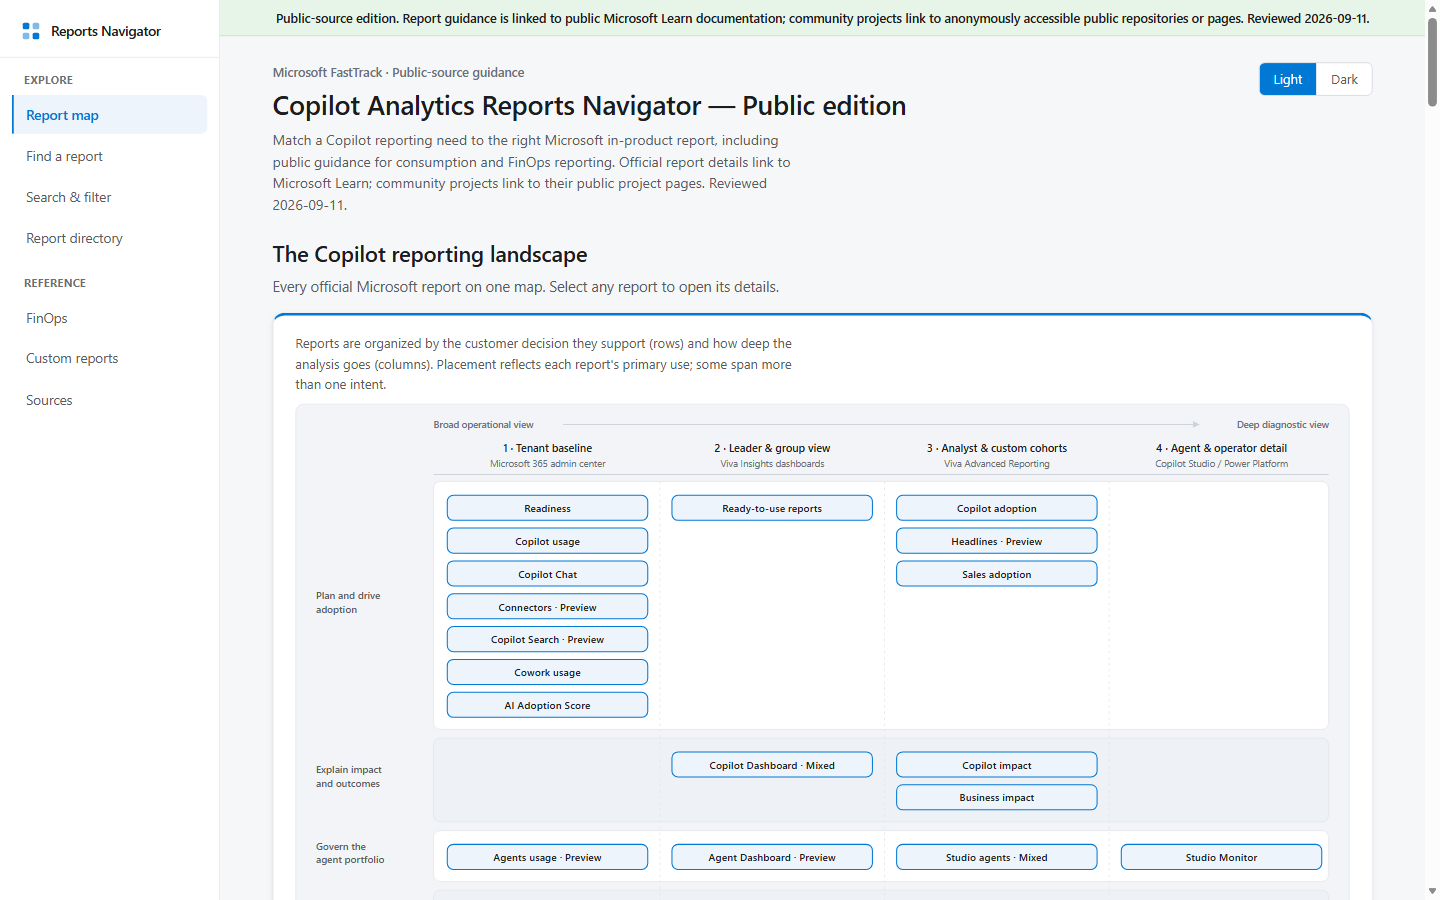Click 'Plan and drive adoption' row label
The width and height of the screenshot is (1440, 900).
(x=348, y=602)
